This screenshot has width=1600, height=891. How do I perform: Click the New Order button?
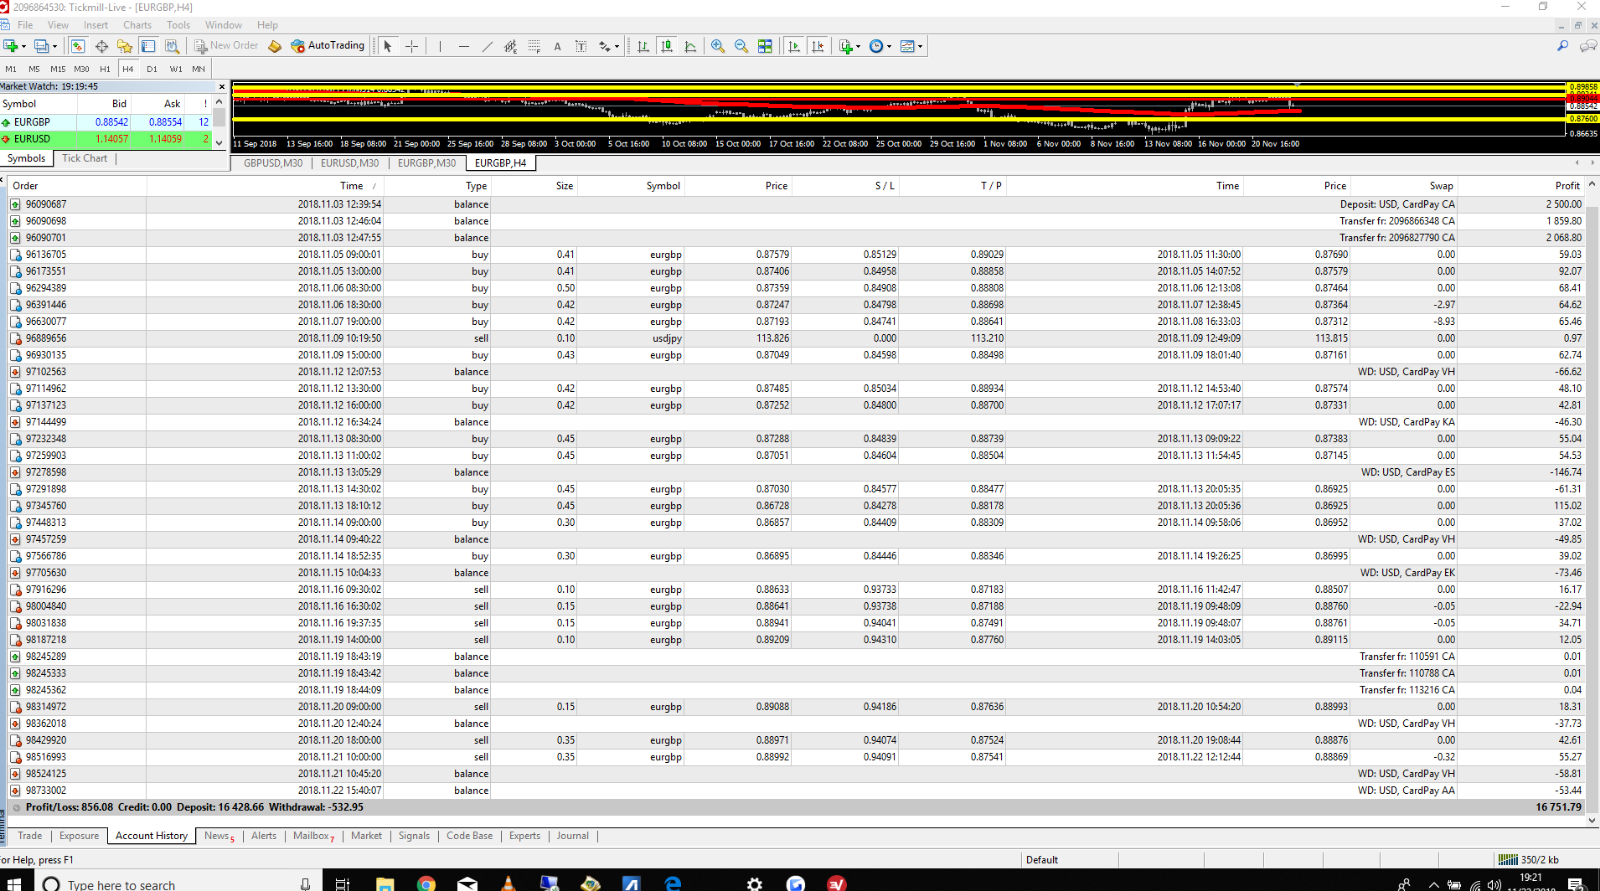click(226, 46)
